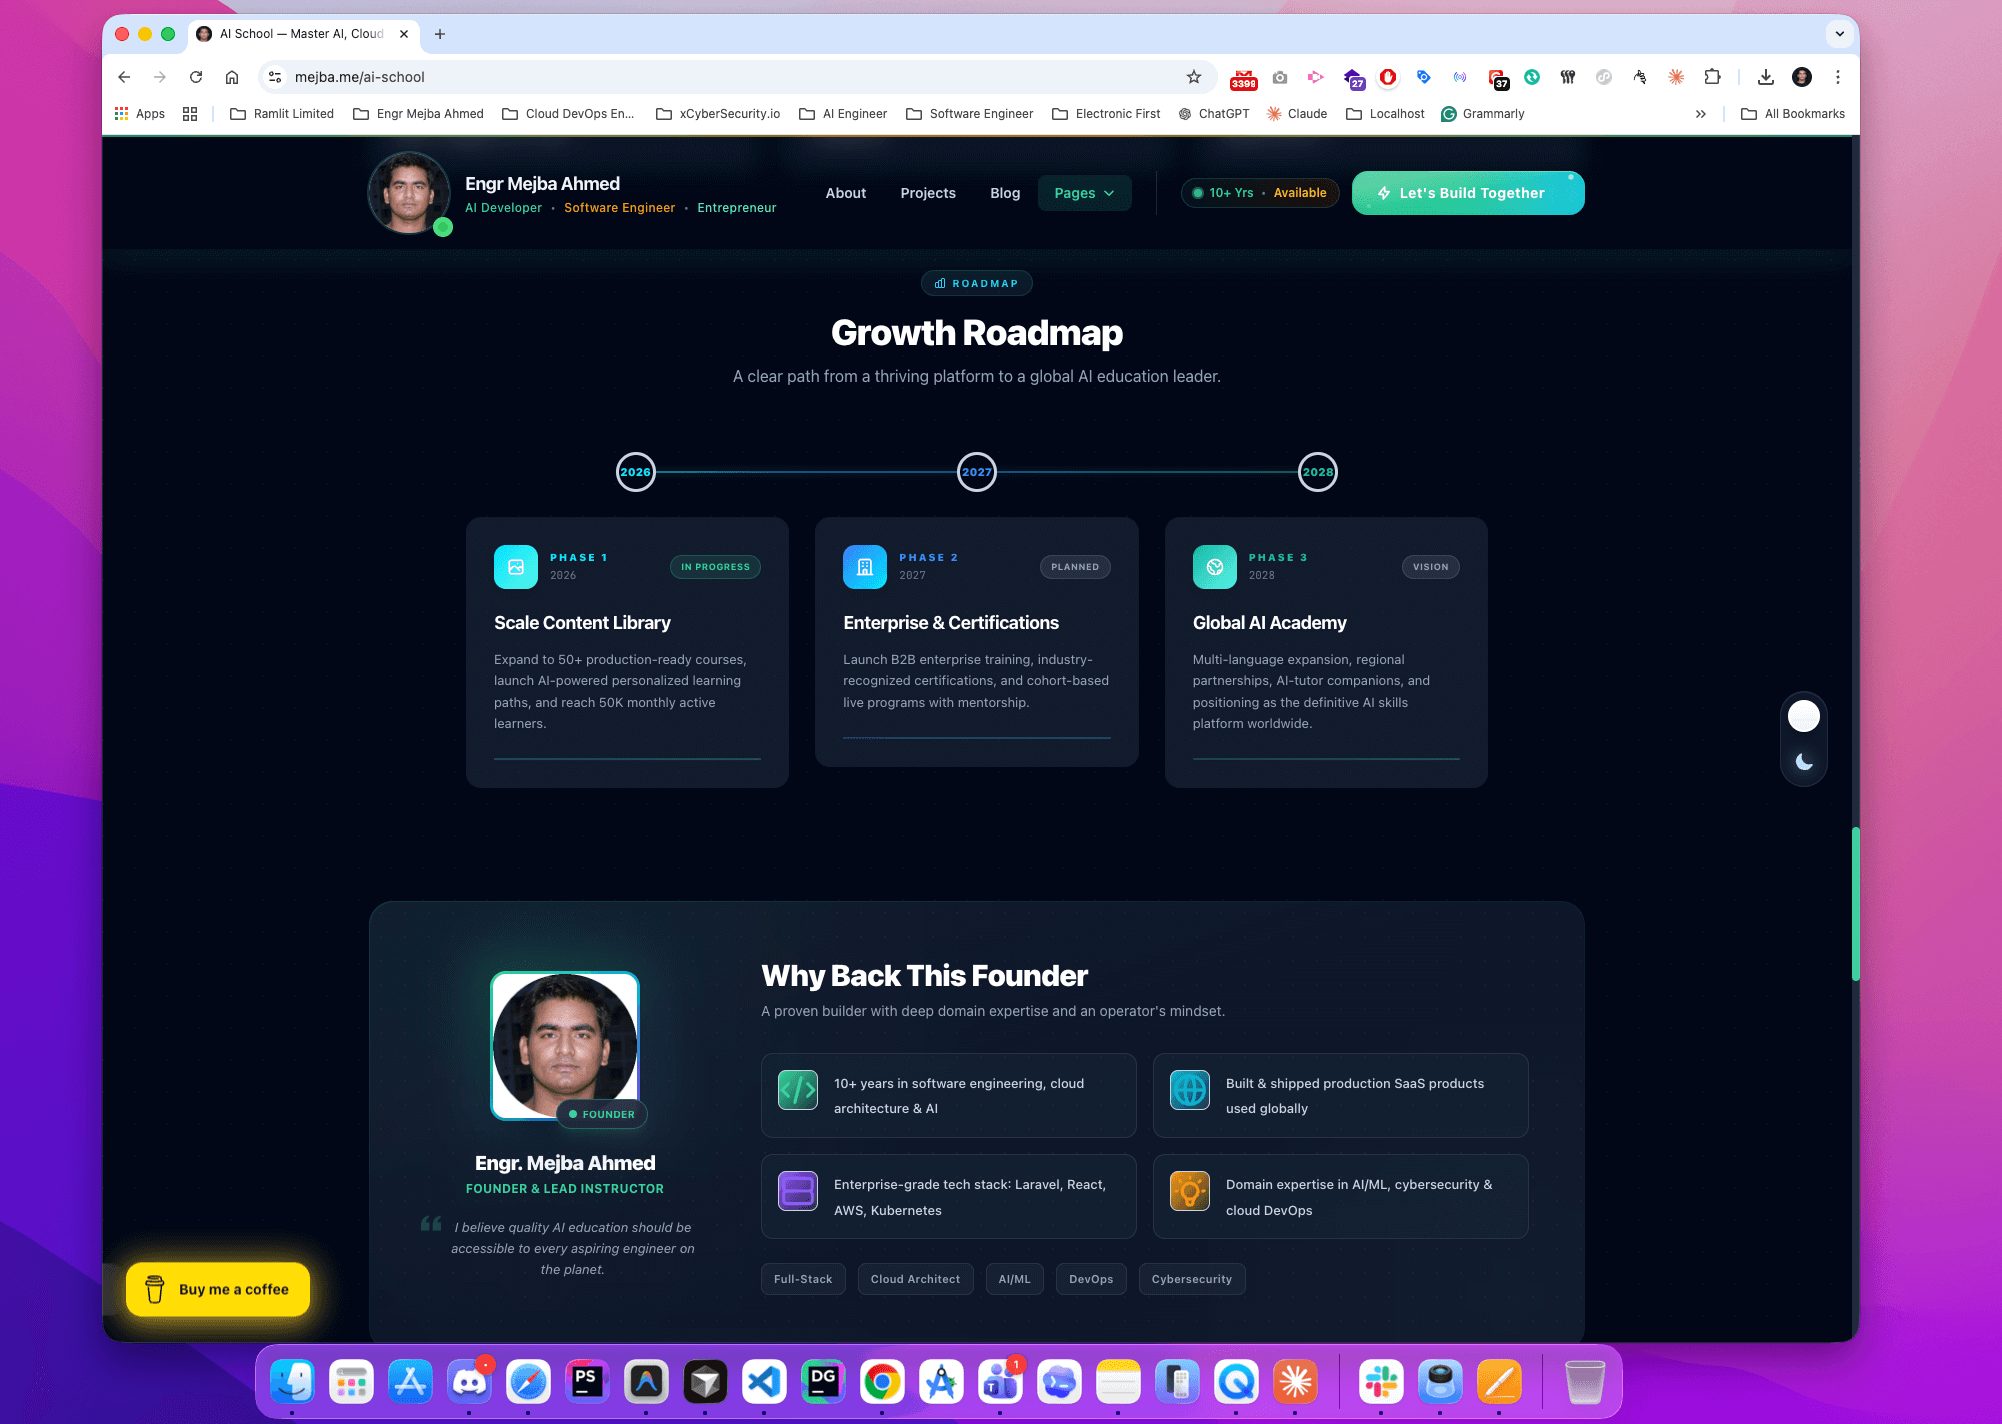Click the Available status indicator
2002x1424 pixels.
(1300, 193)
